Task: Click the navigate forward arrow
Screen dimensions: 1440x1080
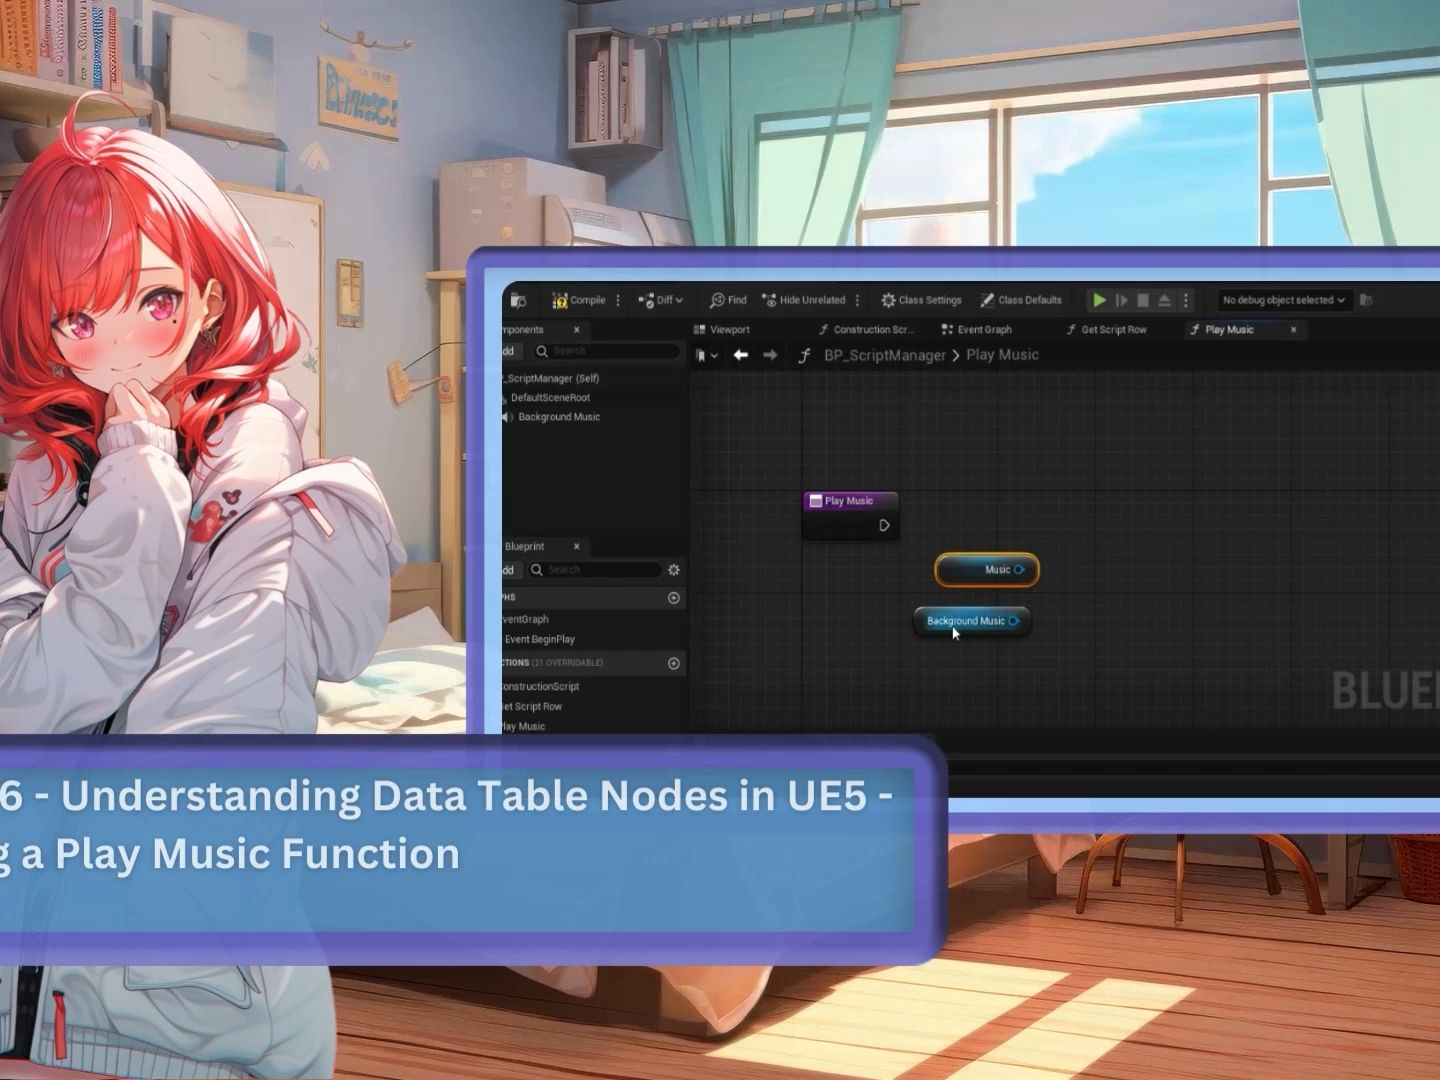Action: point(770,355)
